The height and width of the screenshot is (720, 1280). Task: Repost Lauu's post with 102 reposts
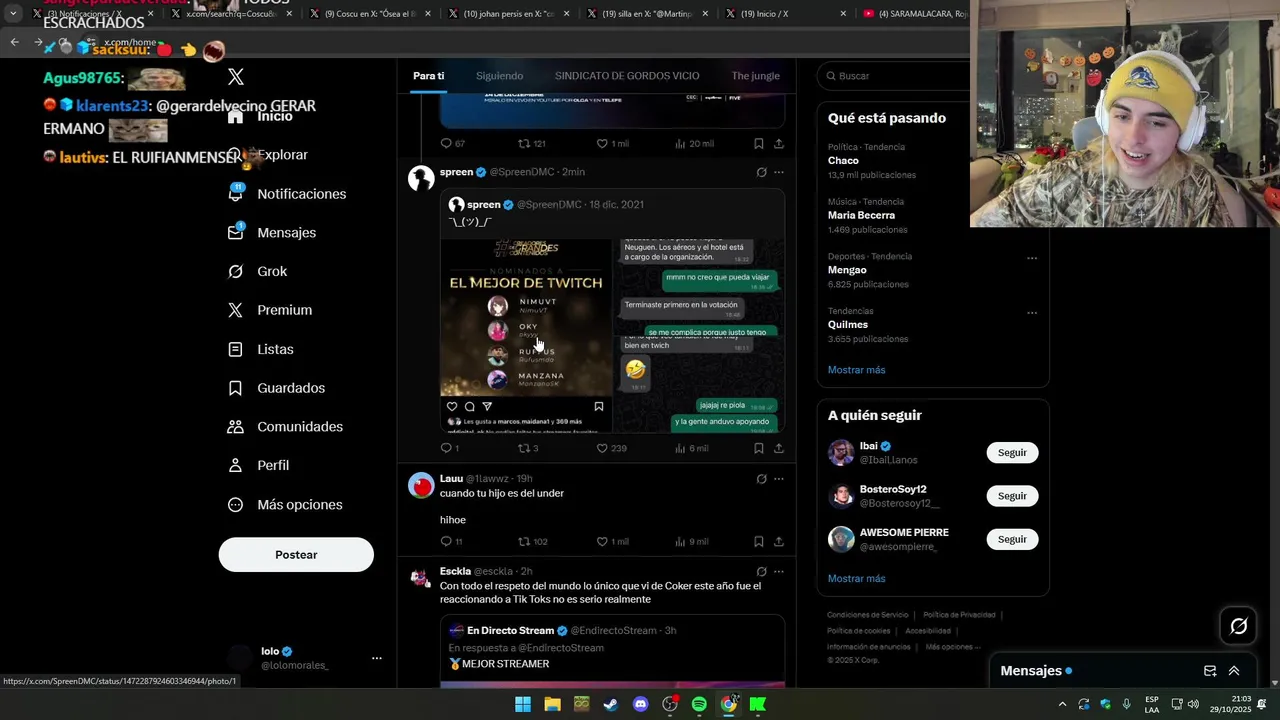coord(532,541)
